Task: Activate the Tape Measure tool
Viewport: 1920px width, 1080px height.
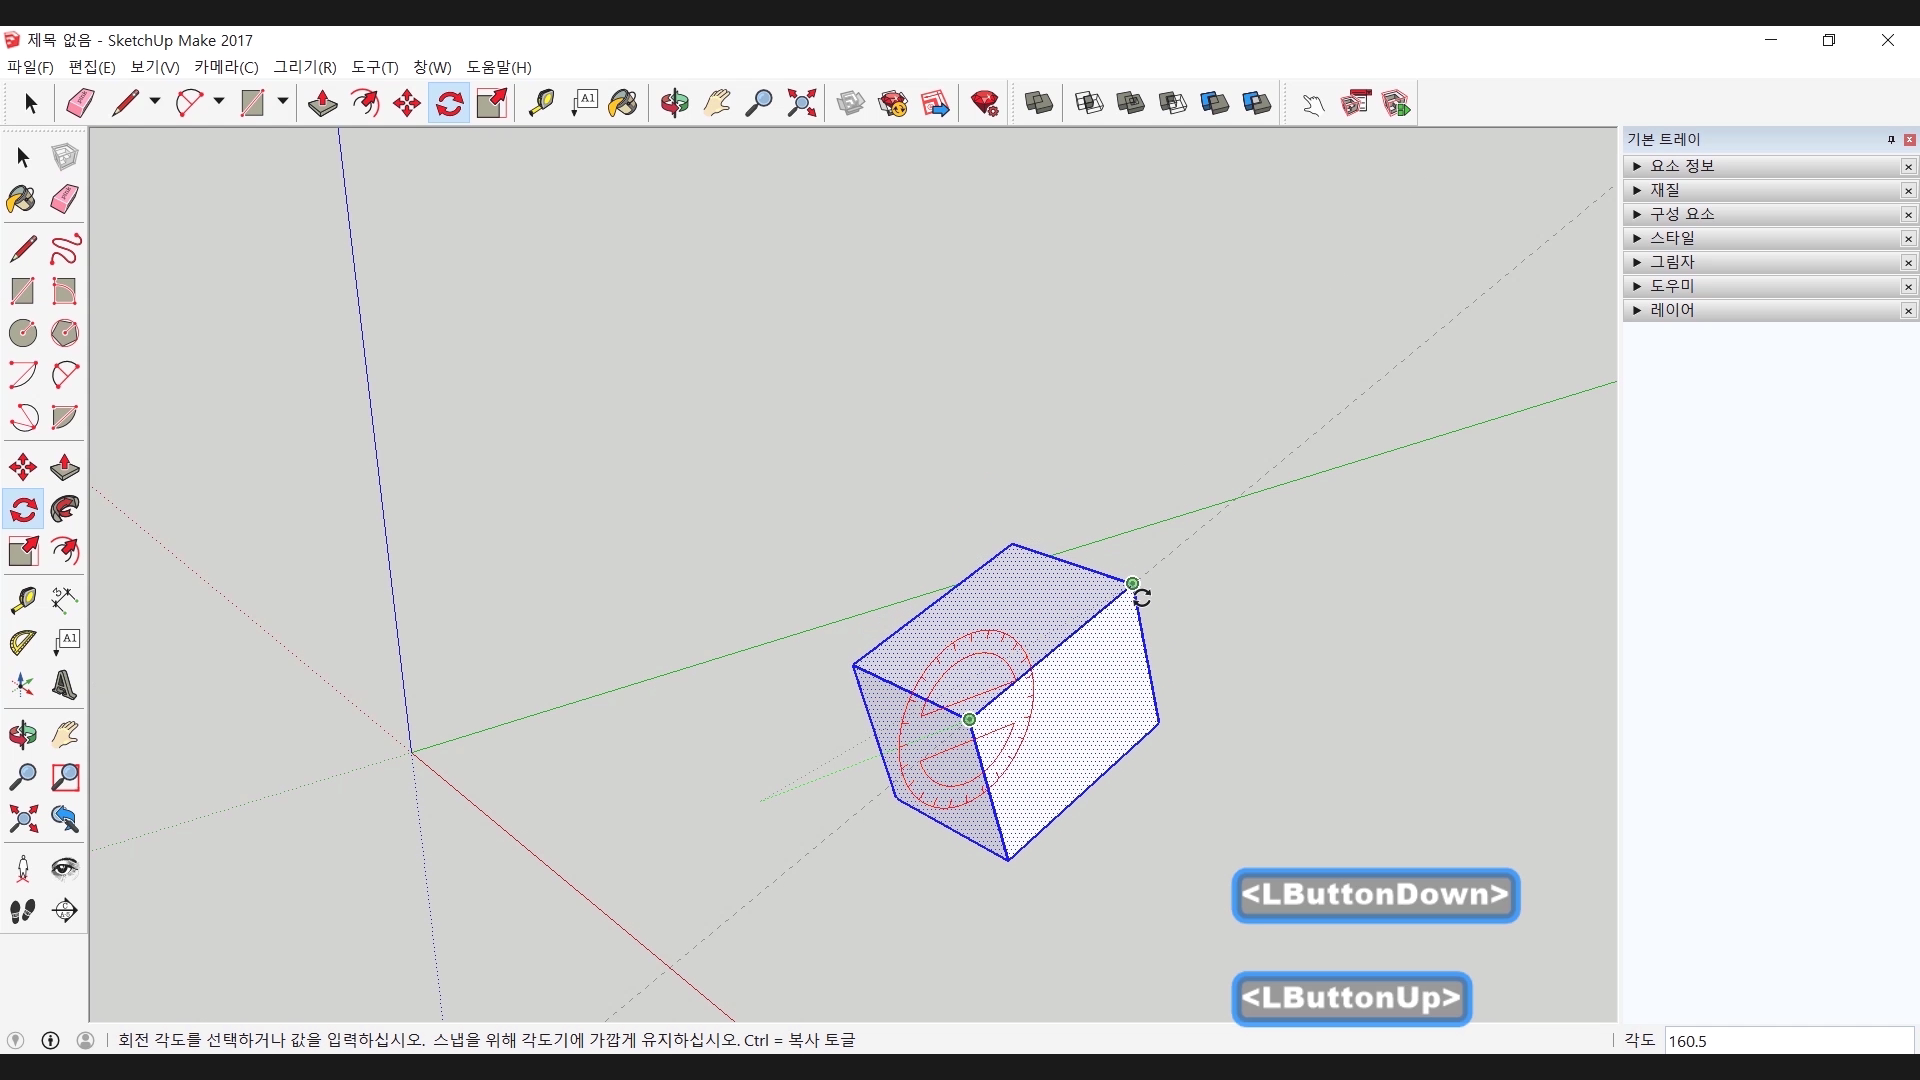Action: click(x=23, y=599)
